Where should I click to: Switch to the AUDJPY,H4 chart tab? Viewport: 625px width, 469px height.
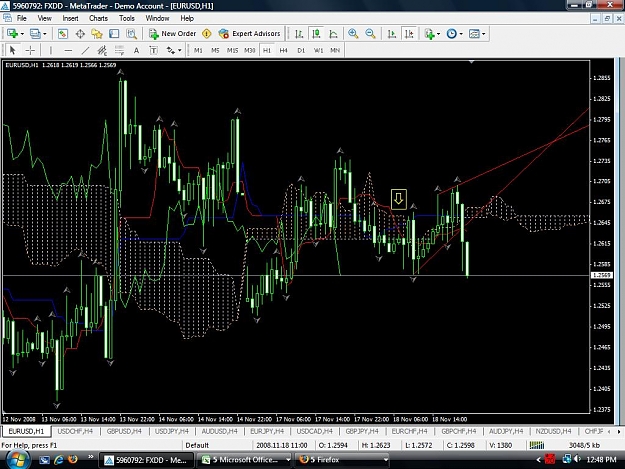[506, 431]
